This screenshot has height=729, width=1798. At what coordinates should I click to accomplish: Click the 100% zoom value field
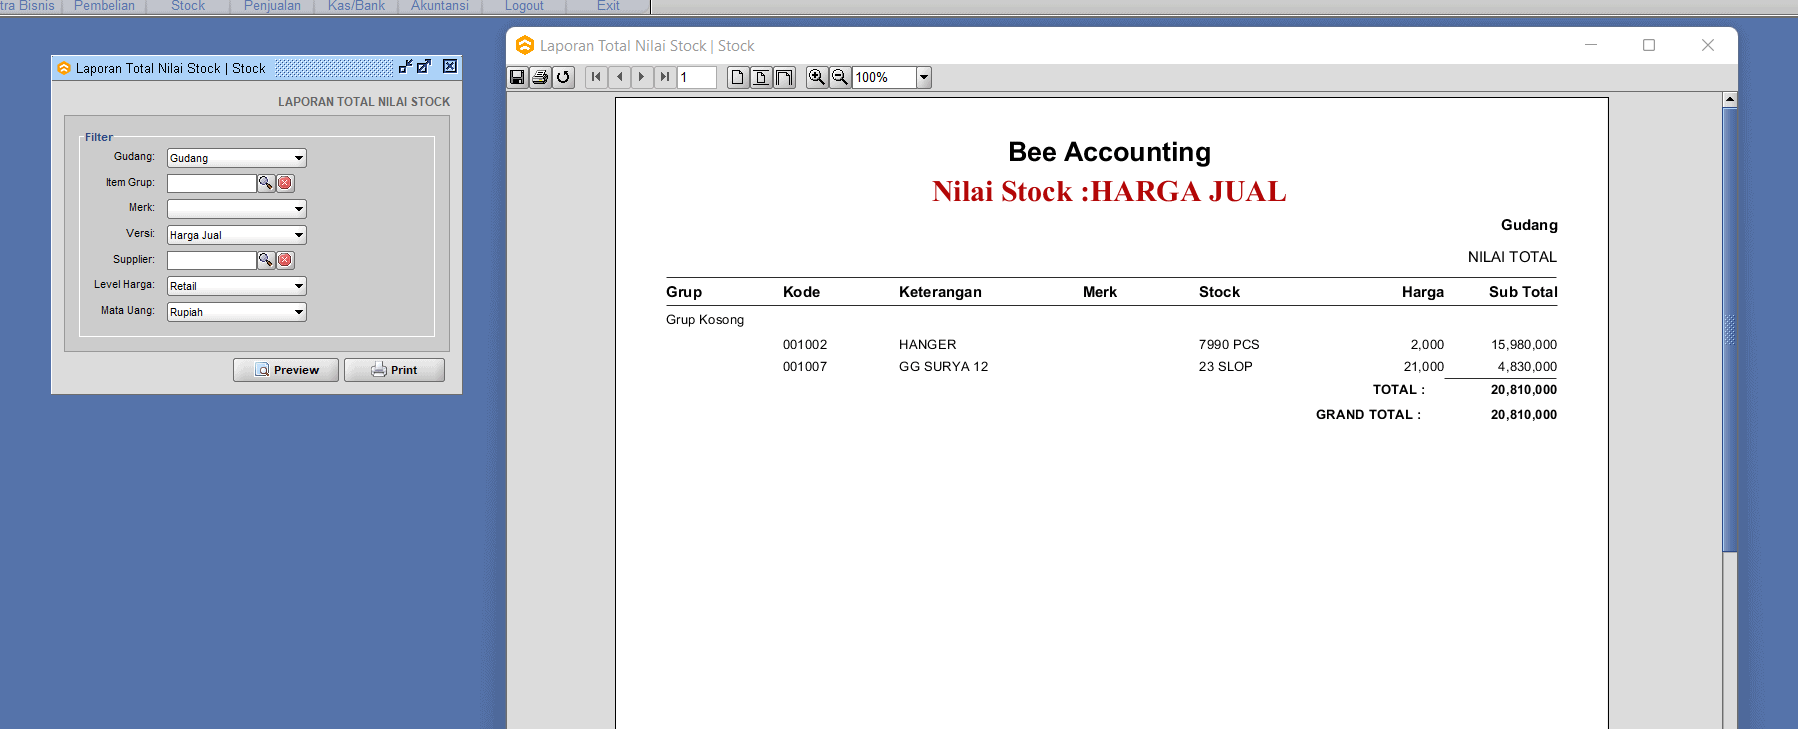tap(885, 77)
